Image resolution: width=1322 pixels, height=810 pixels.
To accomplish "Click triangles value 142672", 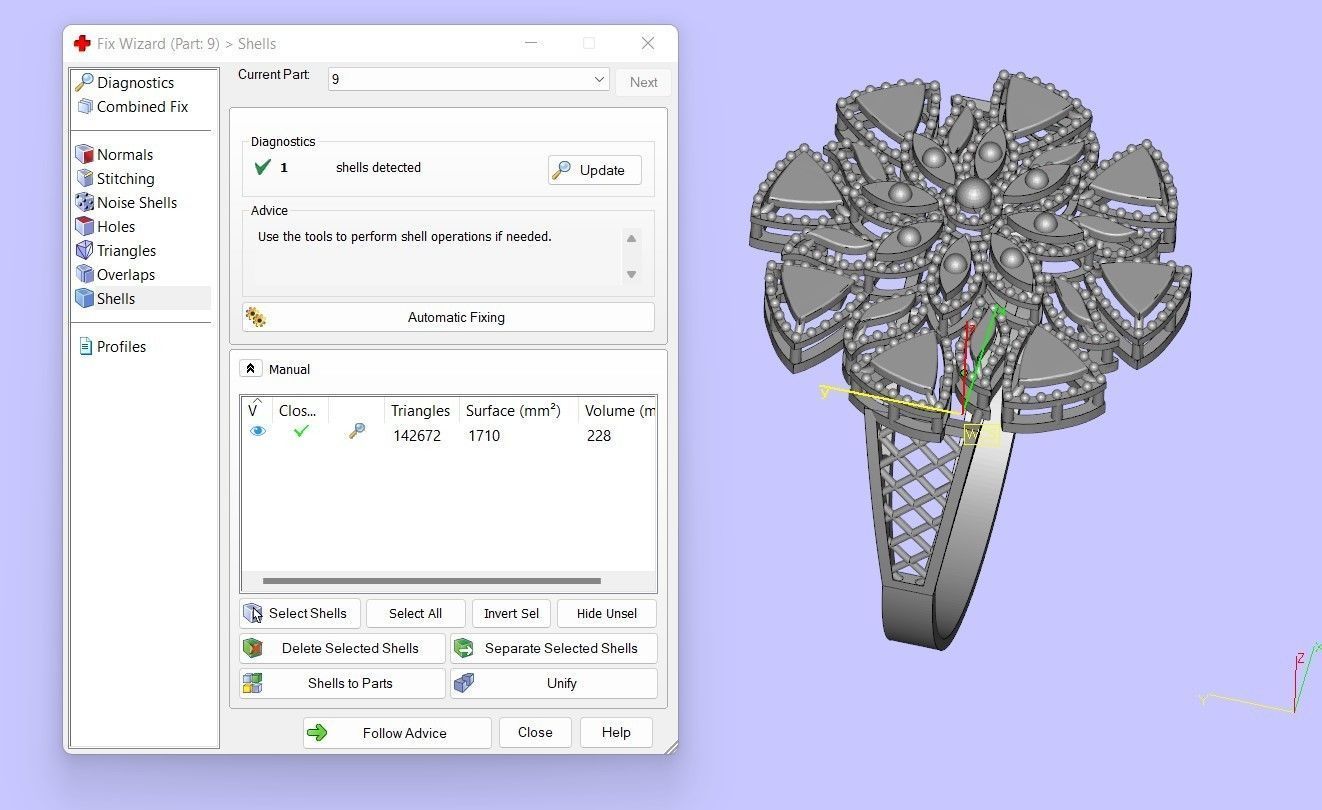I will click(417, 436).
